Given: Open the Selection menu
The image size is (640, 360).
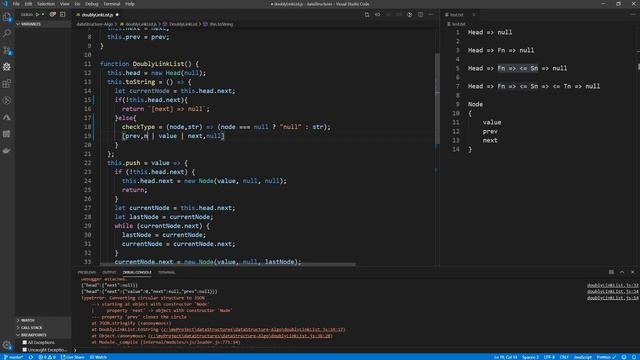Looking at the screenshot, I should point(46,4).
